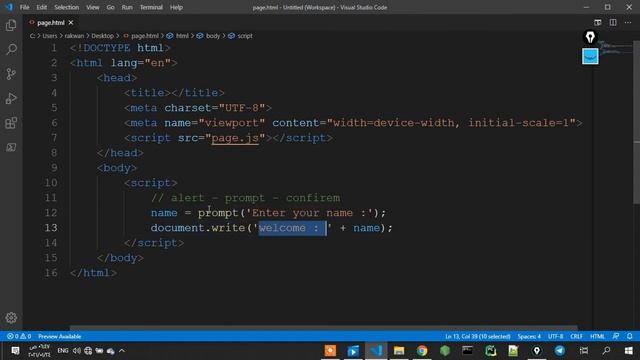Click the HTML language mode indicator

click(x=597, y=336)
